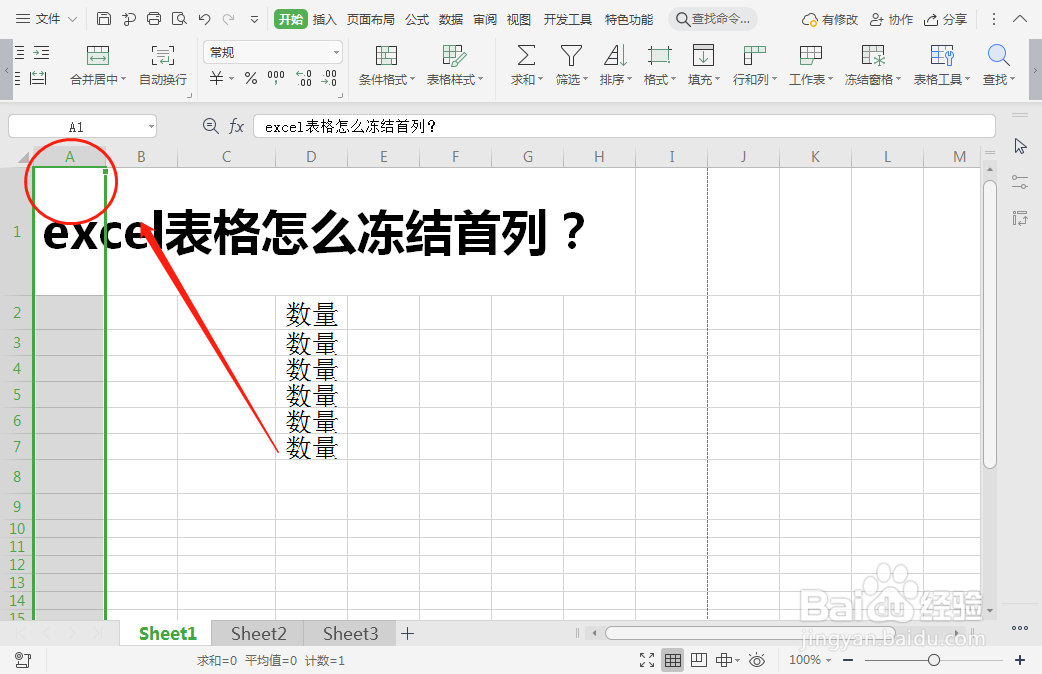Click the zoom out minus button
Image resolution: width=1042 pixels, height=674 pixels.
pyautogui.click(x=848, y=660)
